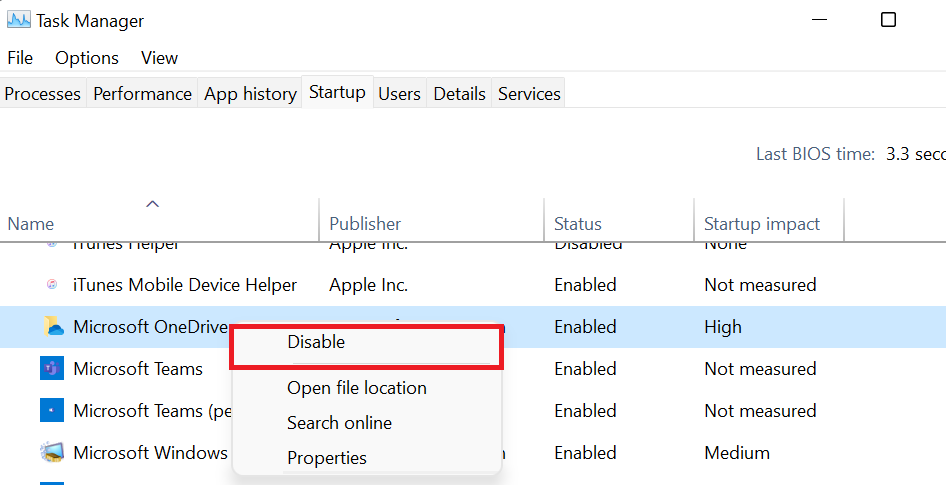Image resolution: width=946 pixels, height=485 pixels.
Task: Click the Microsoft Windows row icon
Action: [x=52, y=452]
